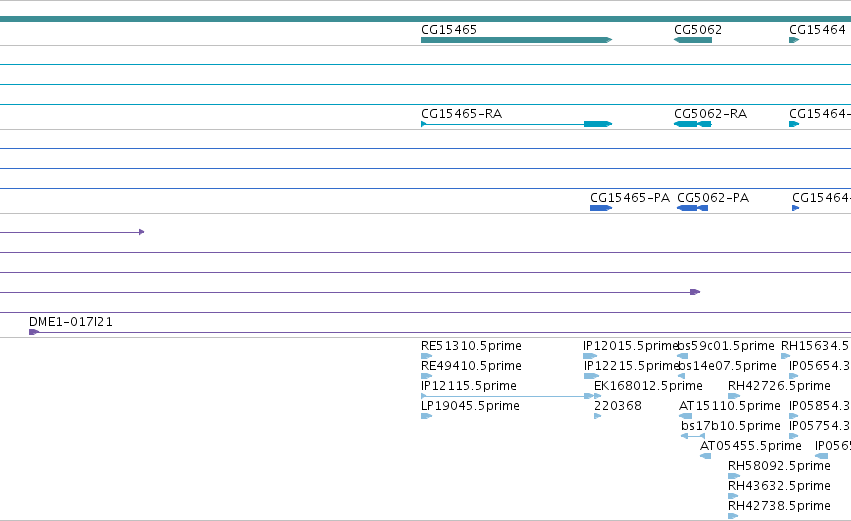Click the CG5062-PA coding sequence label

point(713,198)
